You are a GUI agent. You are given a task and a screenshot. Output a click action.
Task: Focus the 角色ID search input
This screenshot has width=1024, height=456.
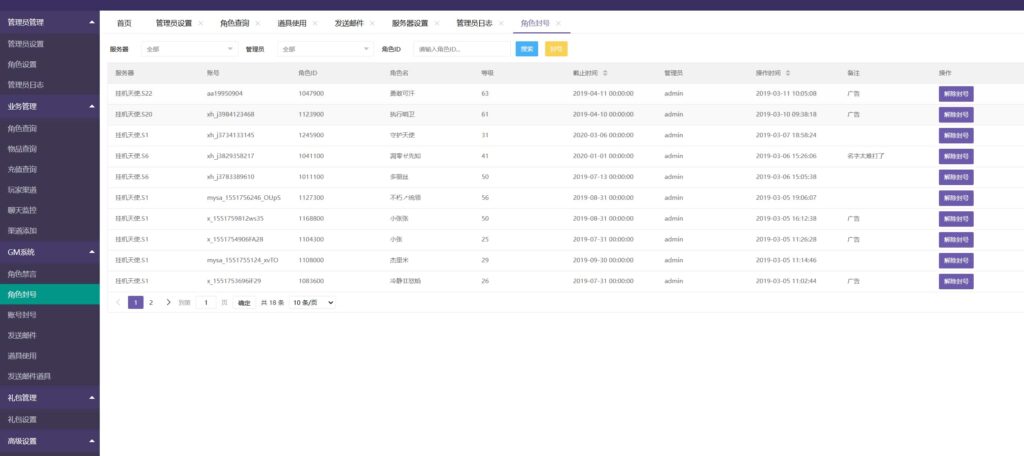462,49
